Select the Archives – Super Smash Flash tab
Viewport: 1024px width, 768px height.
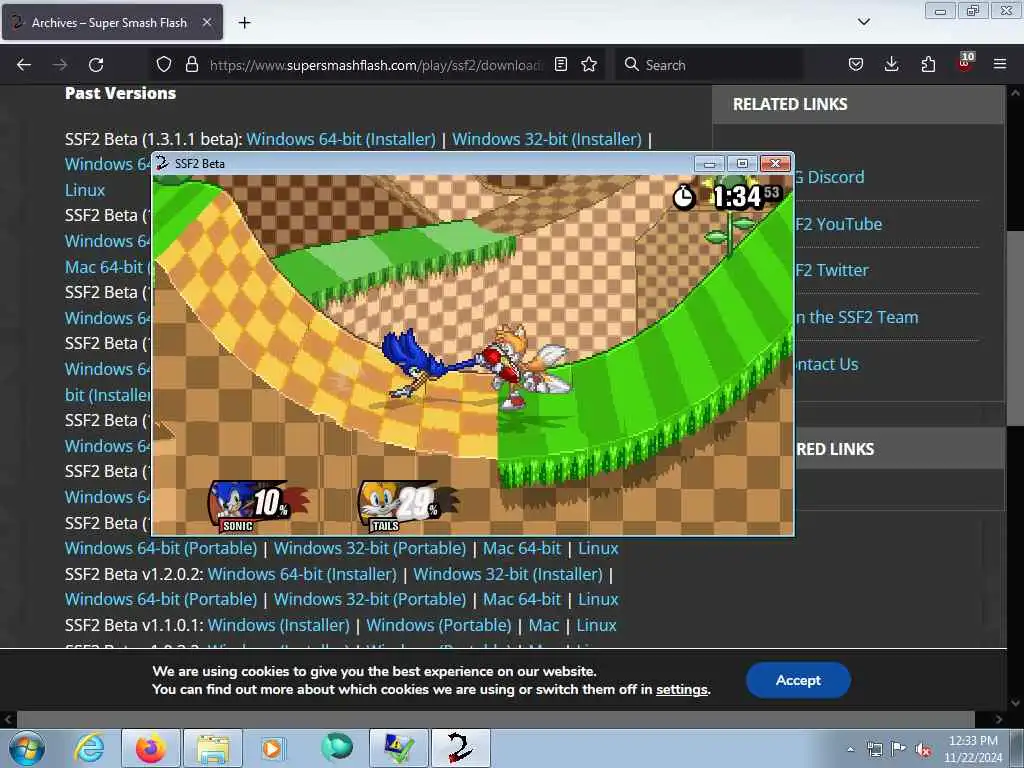[x=112, y=22]
